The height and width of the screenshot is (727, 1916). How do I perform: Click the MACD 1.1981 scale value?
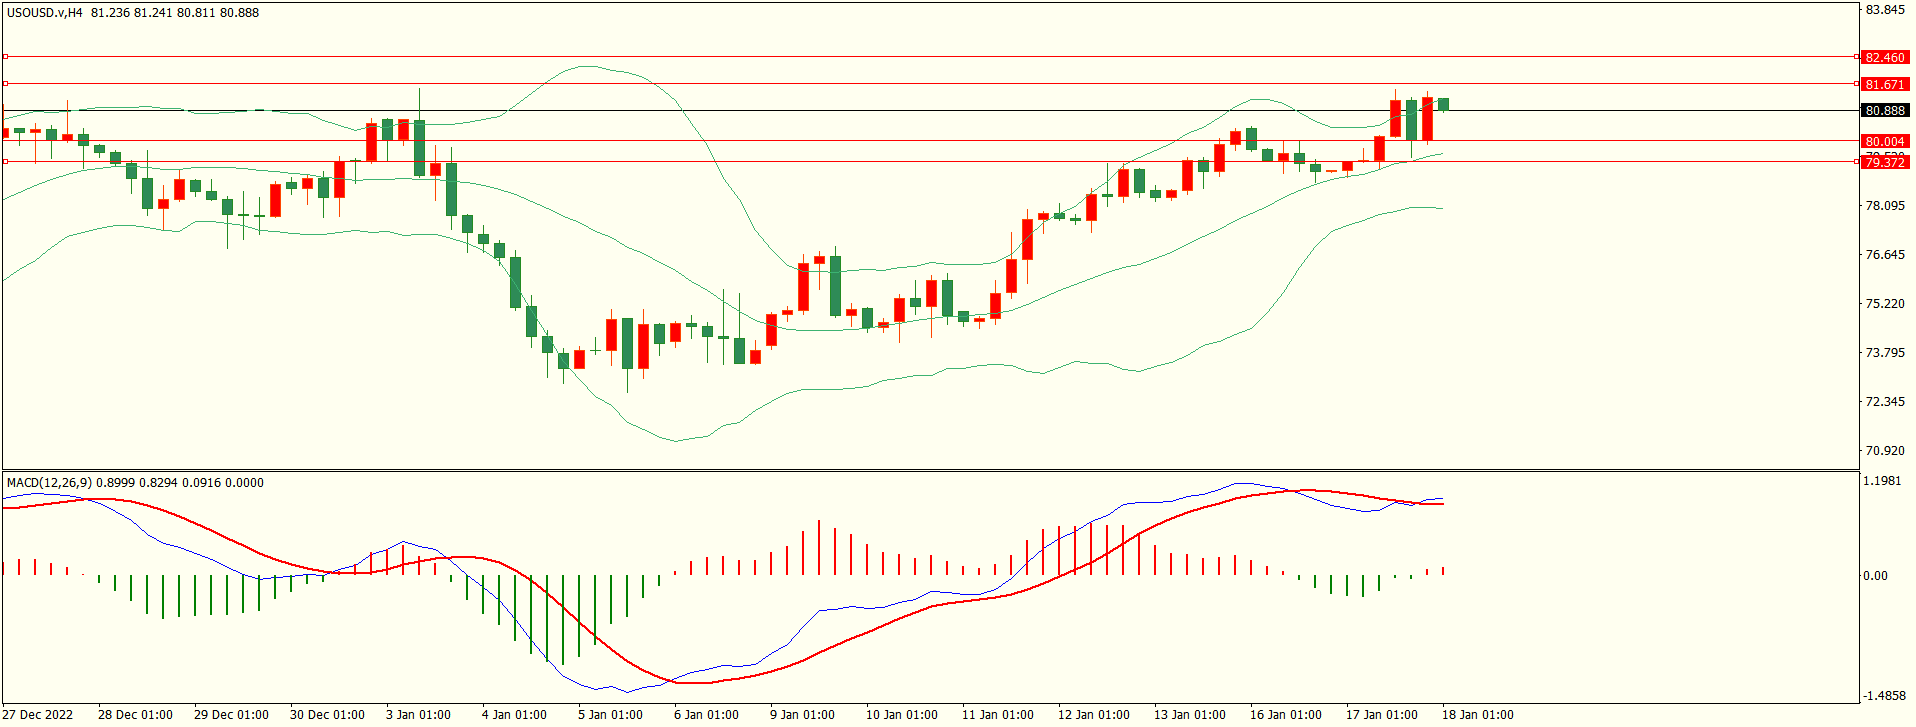click(x=1881, y=481)
